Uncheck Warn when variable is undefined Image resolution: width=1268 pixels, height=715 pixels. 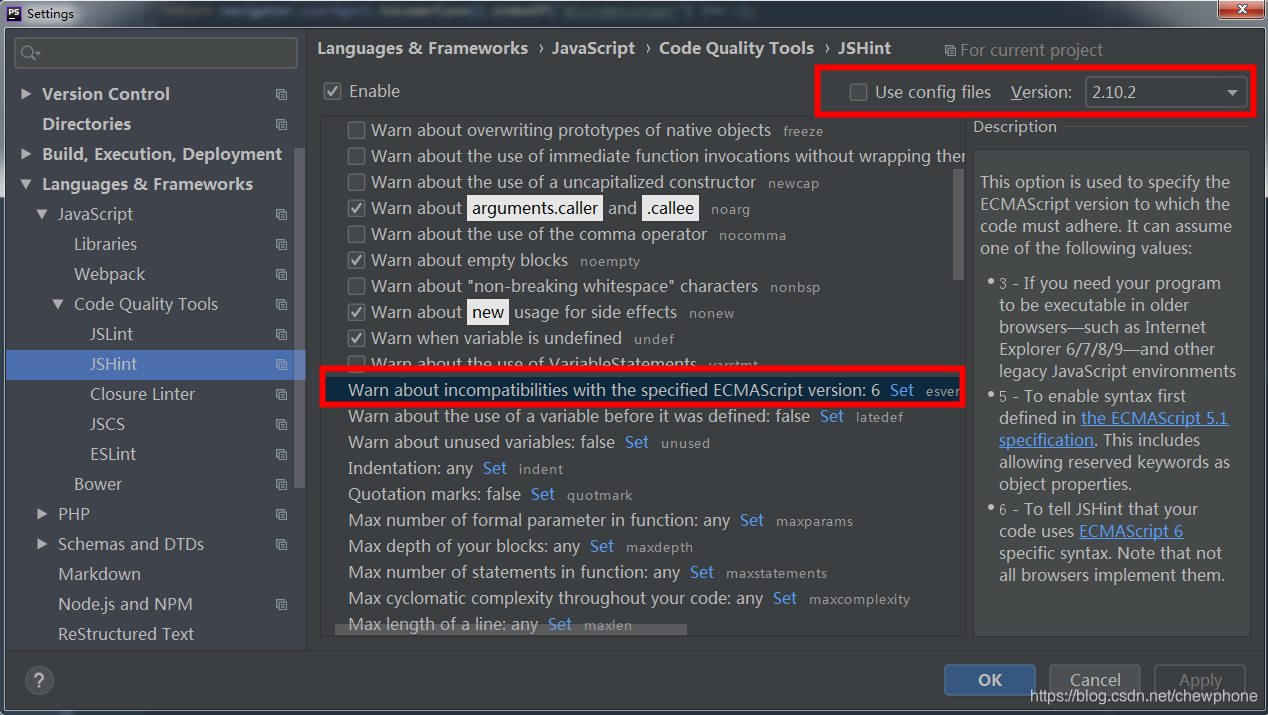point(356,338)
